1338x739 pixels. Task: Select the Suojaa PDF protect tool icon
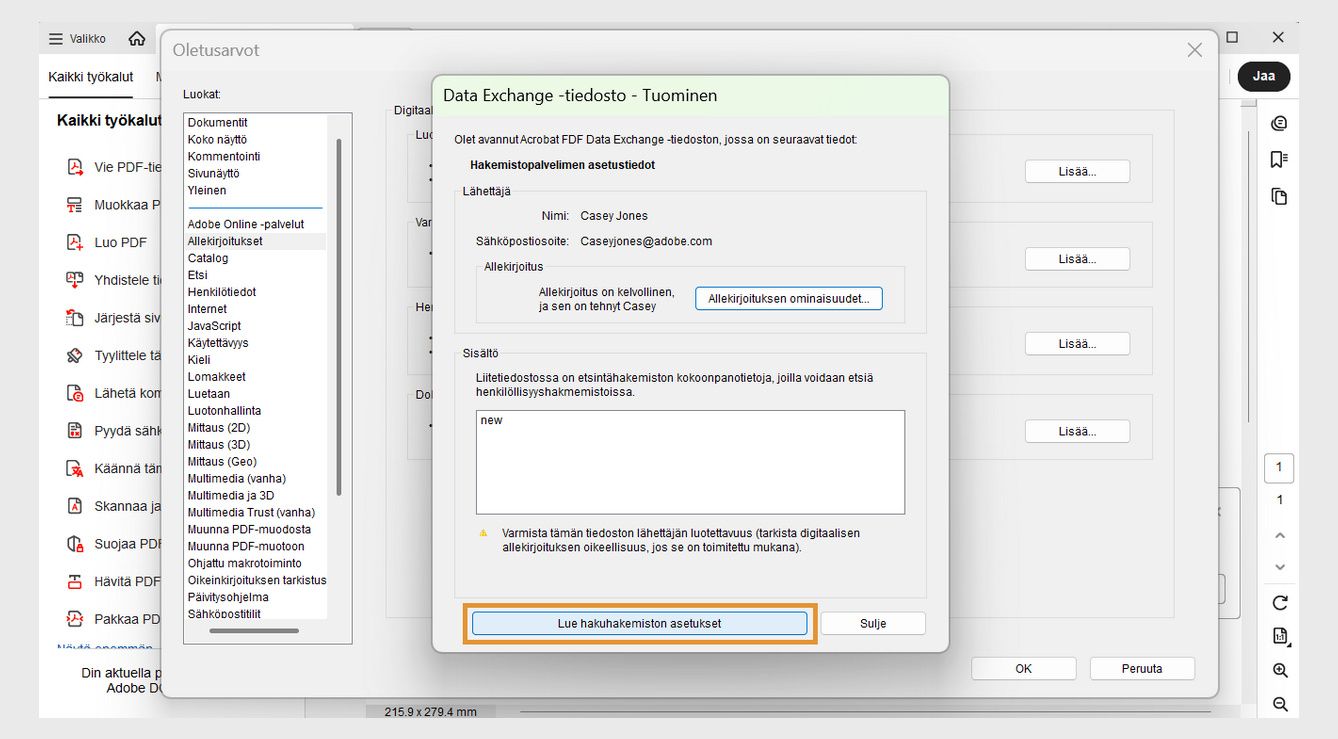(74, 544)
